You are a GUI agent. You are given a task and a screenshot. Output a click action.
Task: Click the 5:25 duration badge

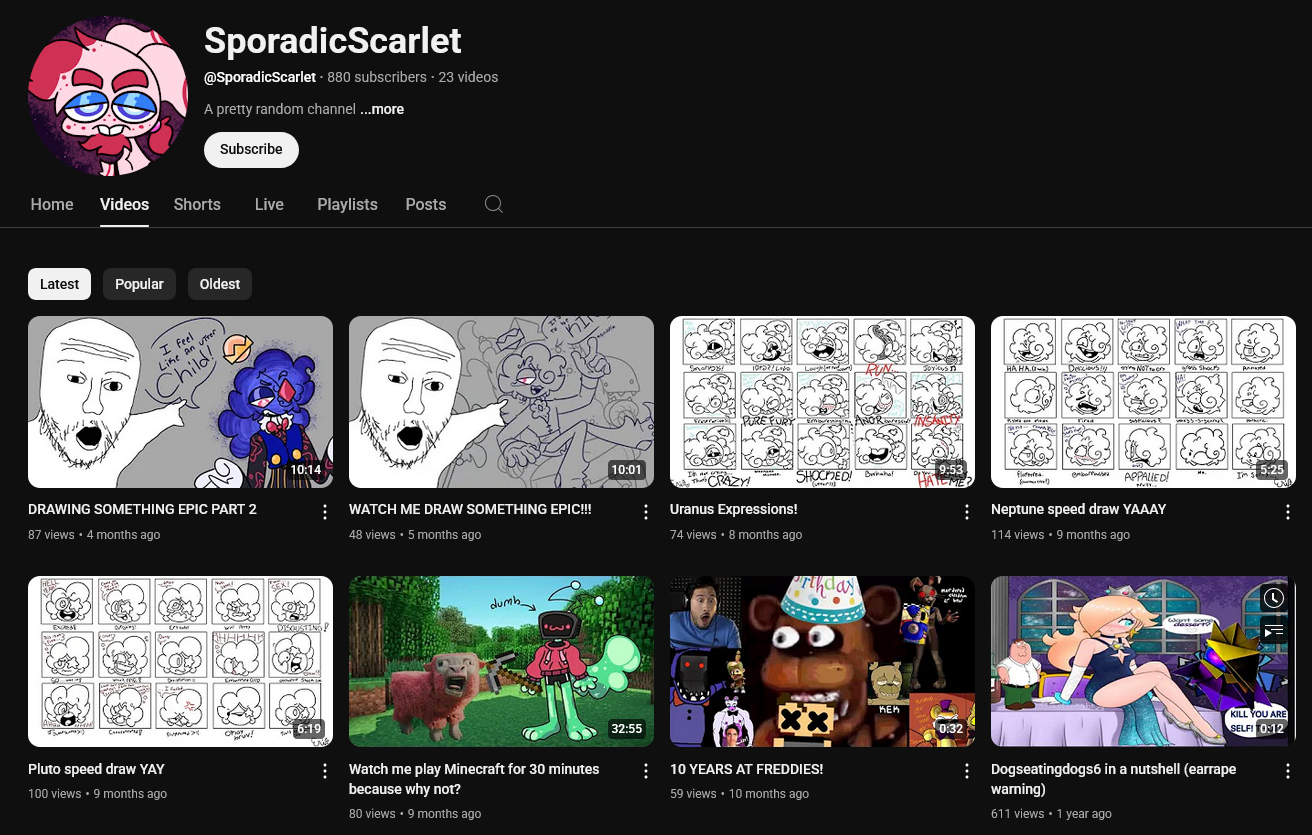pyautogui.click(x=1271, y=470)
